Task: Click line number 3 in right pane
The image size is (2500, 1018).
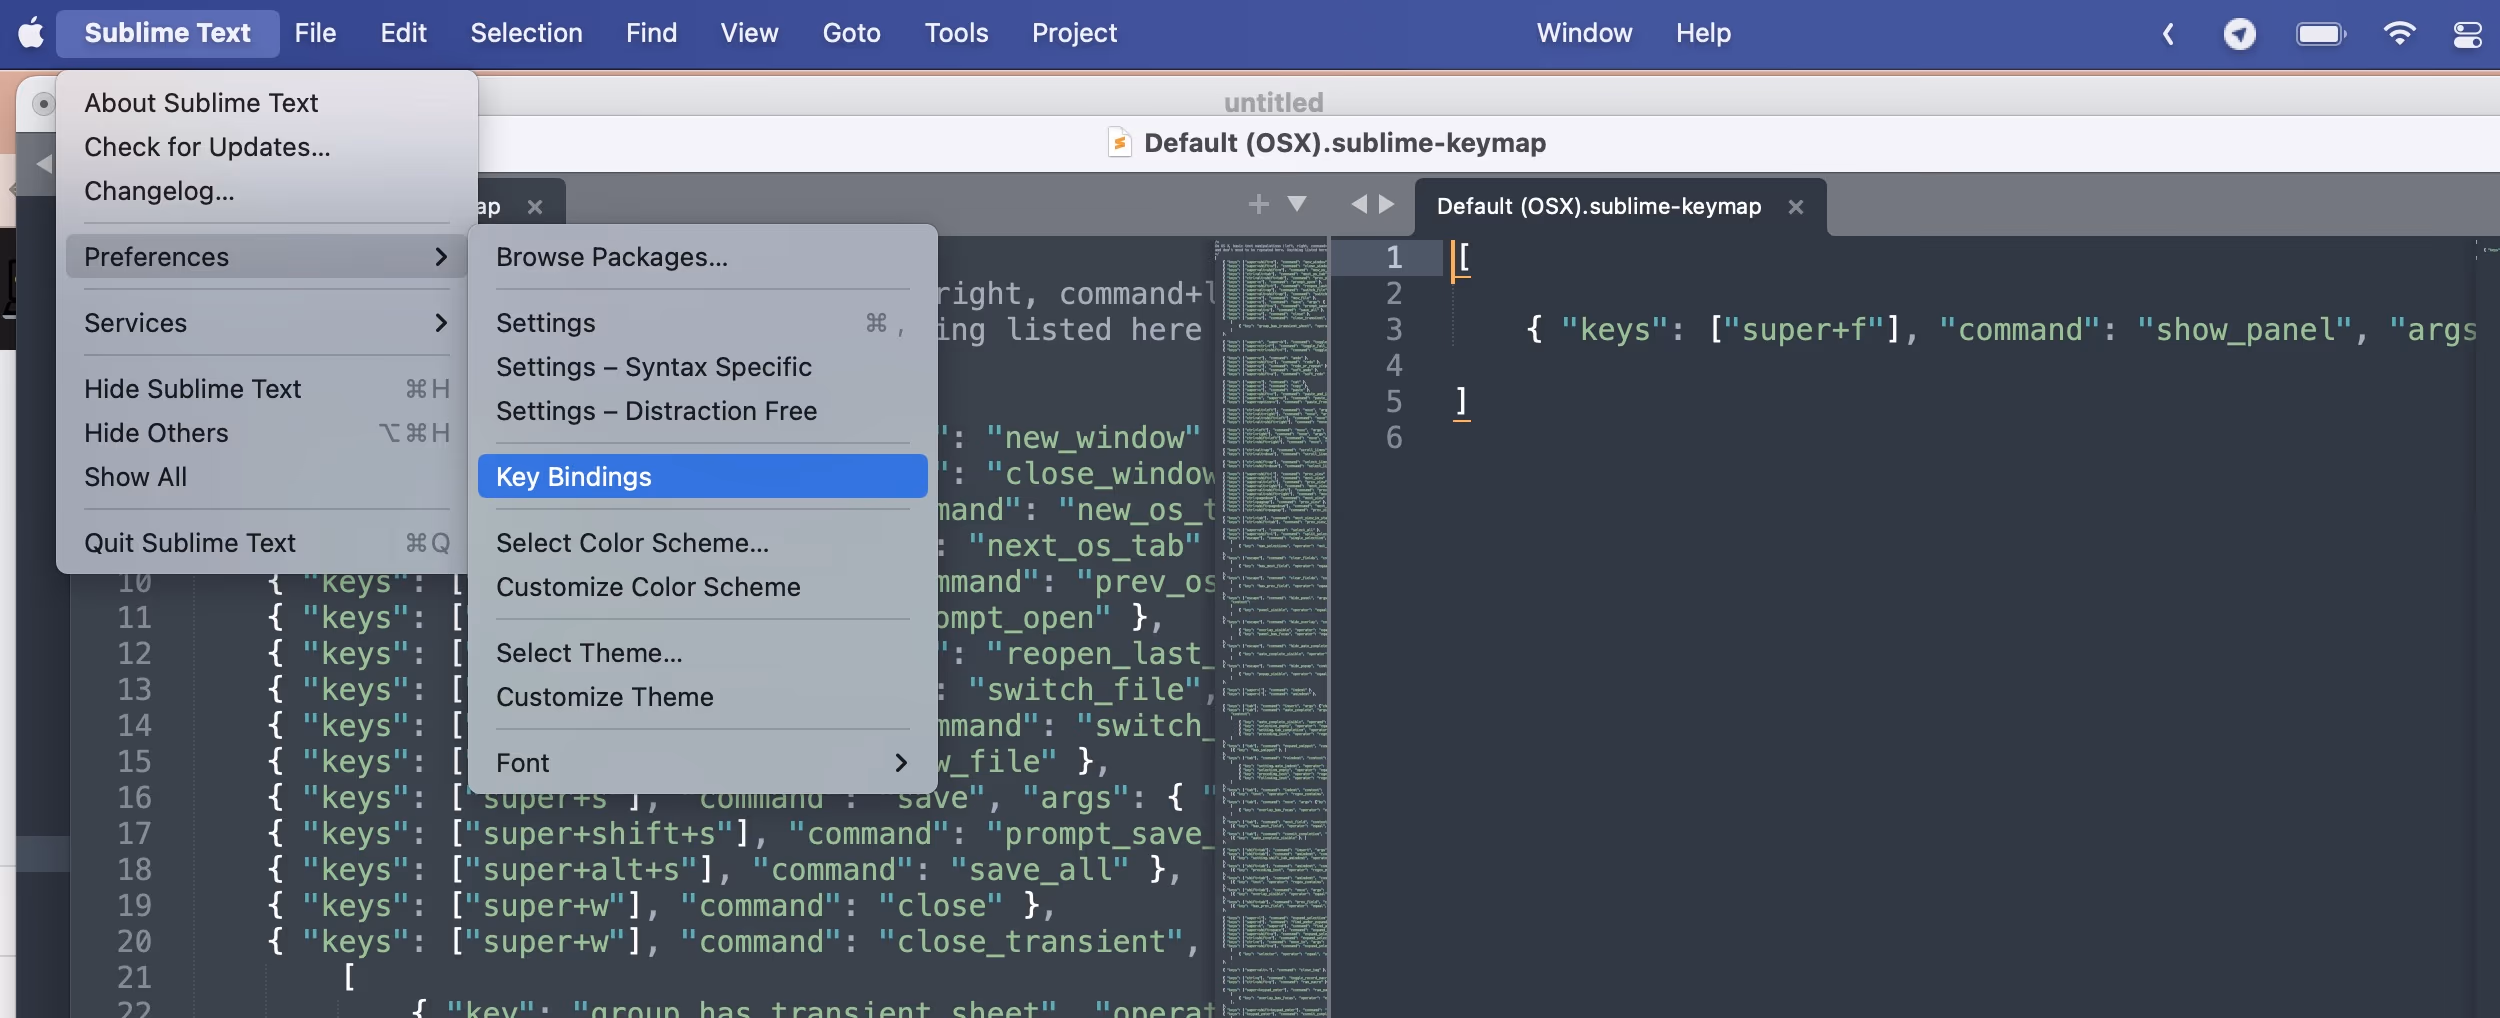Action: [1393, 329]
